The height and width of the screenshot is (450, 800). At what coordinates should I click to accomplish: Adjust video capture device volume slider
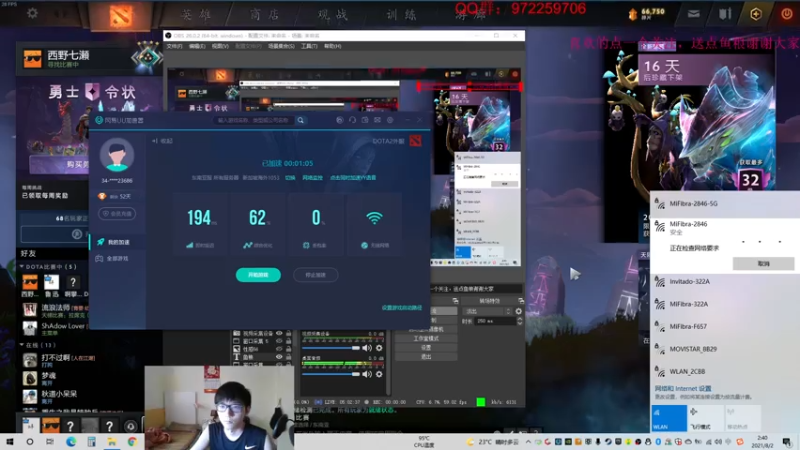(x=331, y=348)
